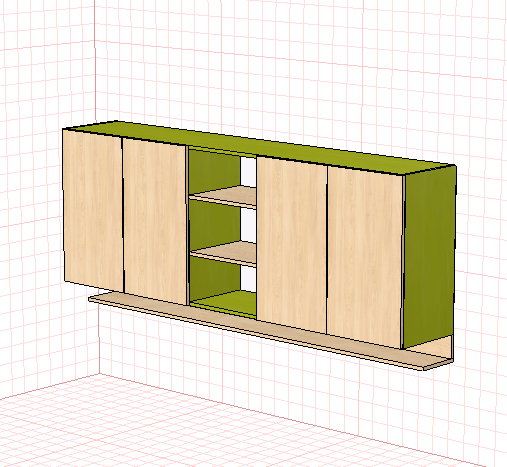This screenshot has height=467, width=507.
Task: Select the green top panel of cabinet
Action: [260, 147]
